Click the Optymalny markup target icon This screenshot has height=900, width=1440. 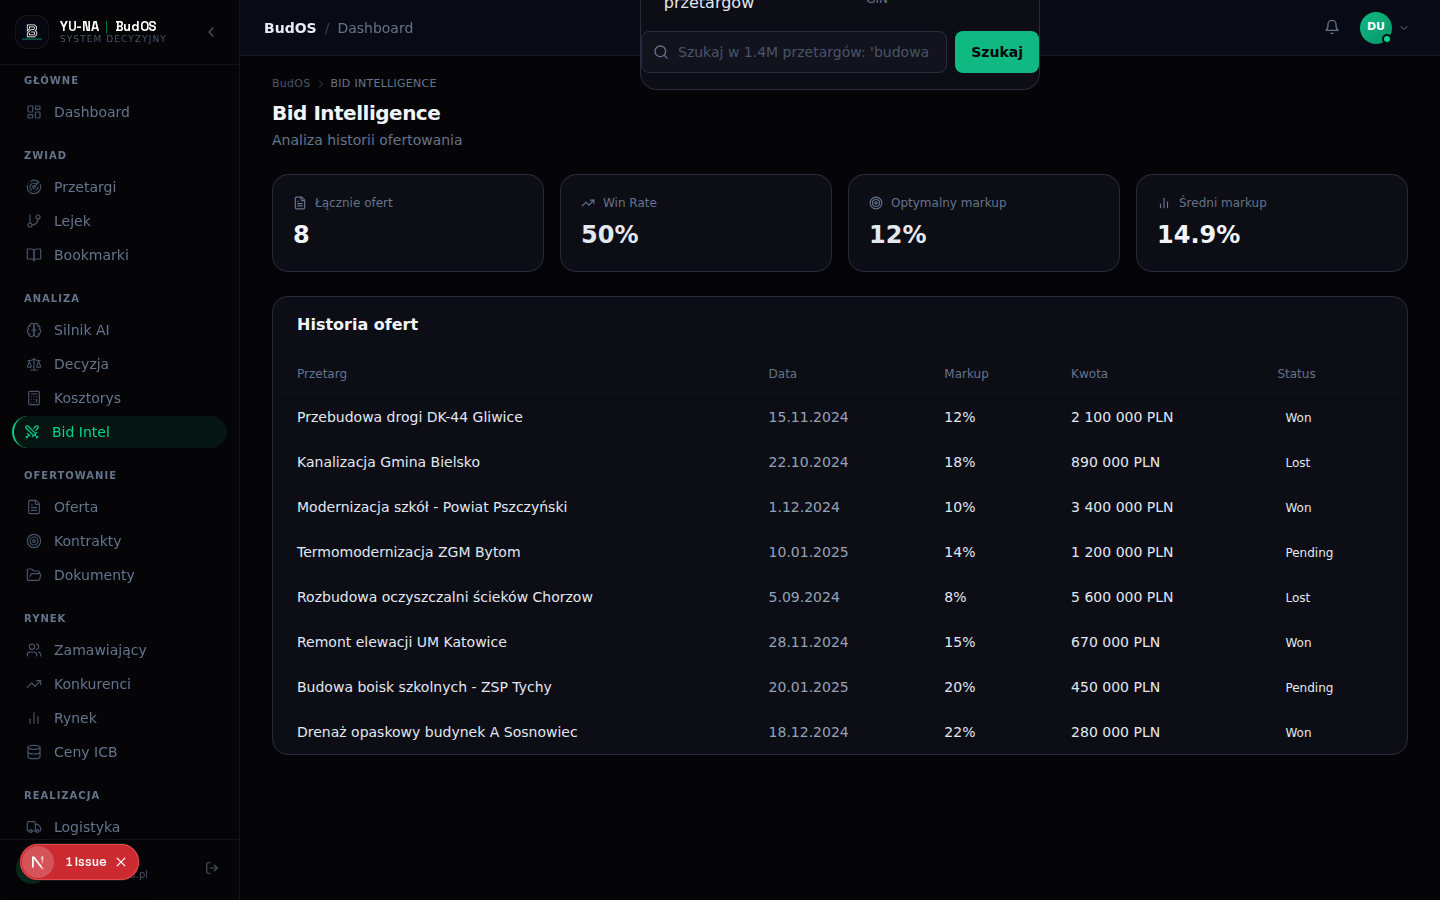[876, 203]
